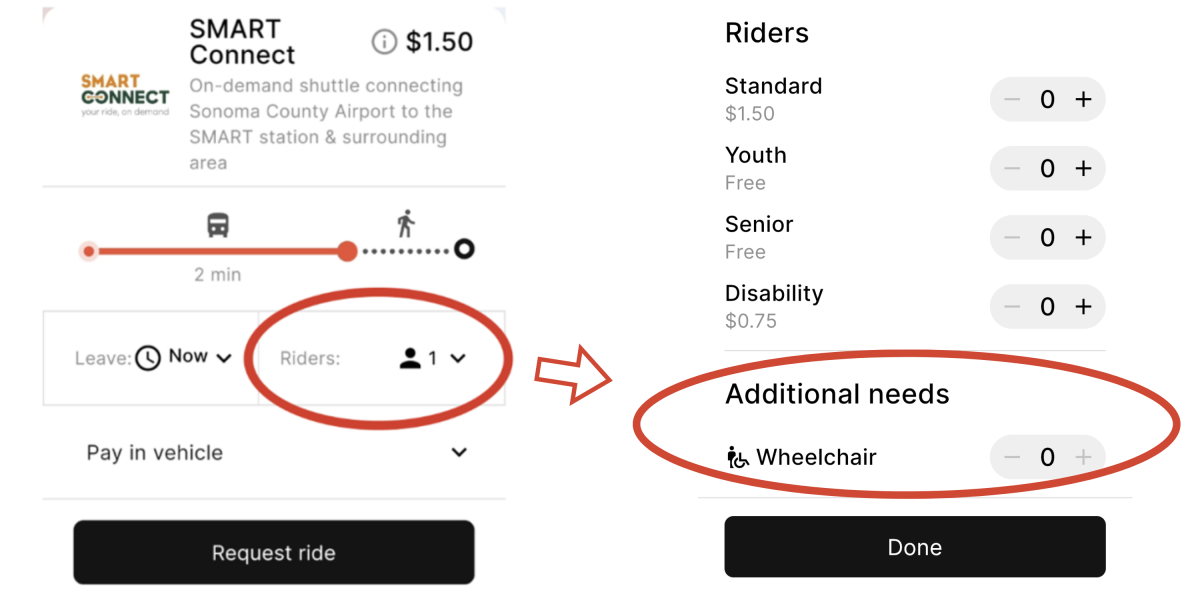Click the wheelchair accessibility icon
1200x600 pixels.
[737, 458]
